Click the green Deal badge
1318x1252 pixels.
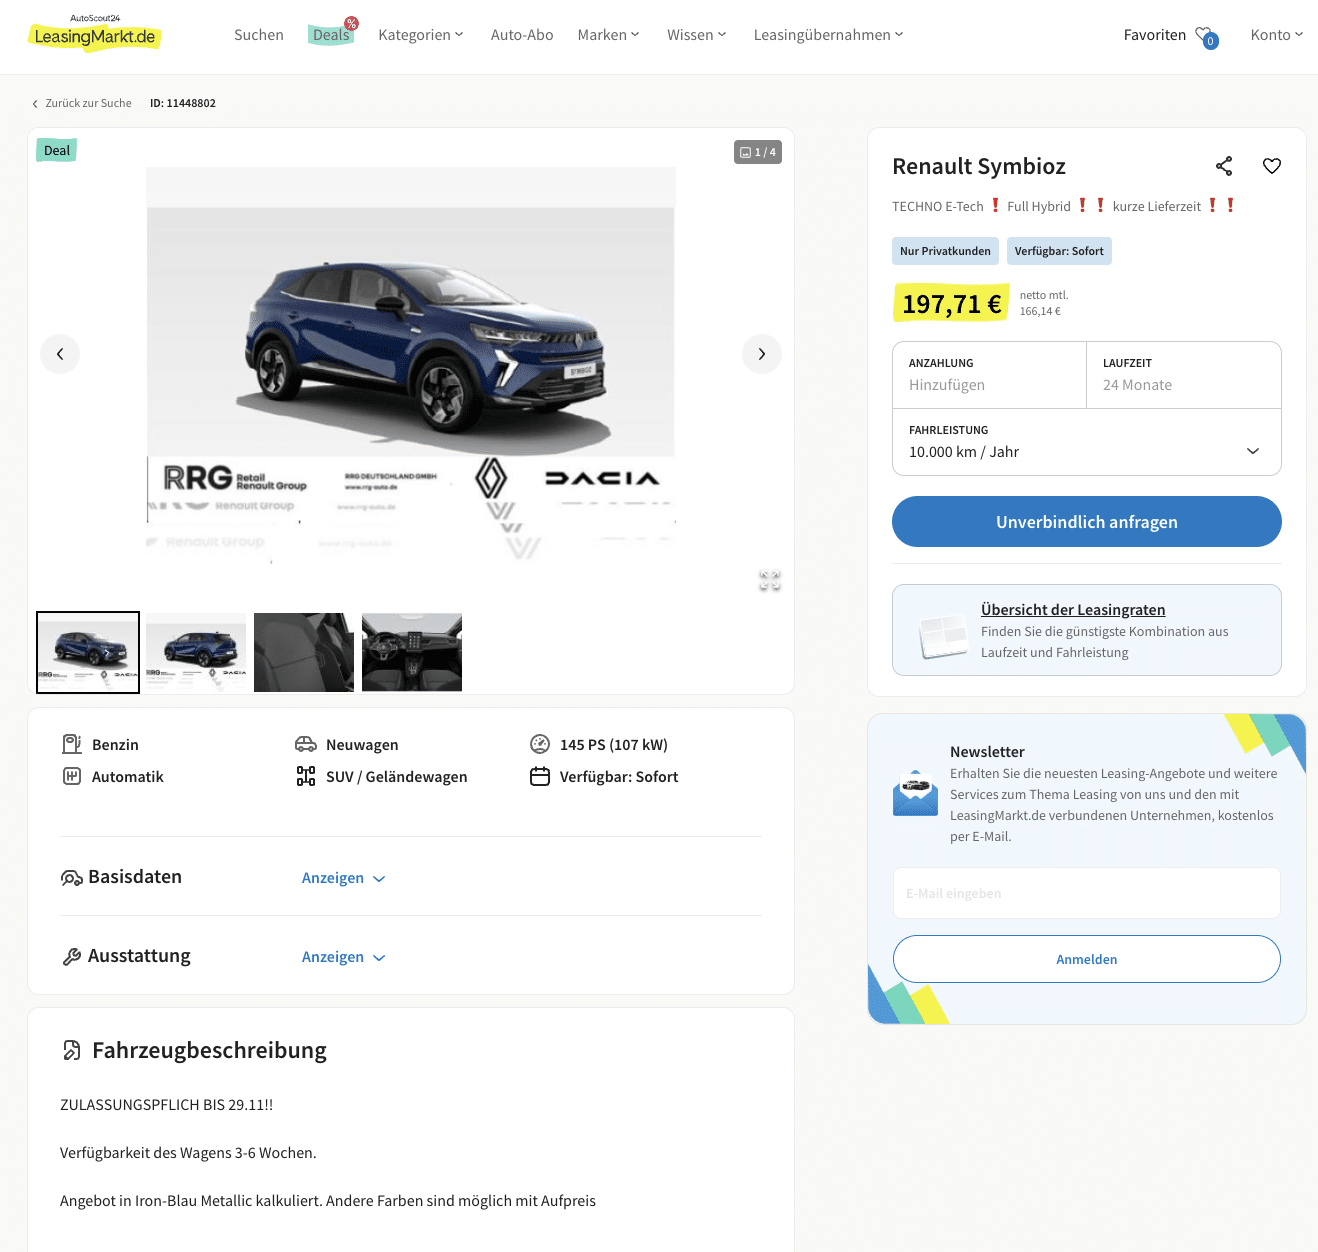click(57, 151)
